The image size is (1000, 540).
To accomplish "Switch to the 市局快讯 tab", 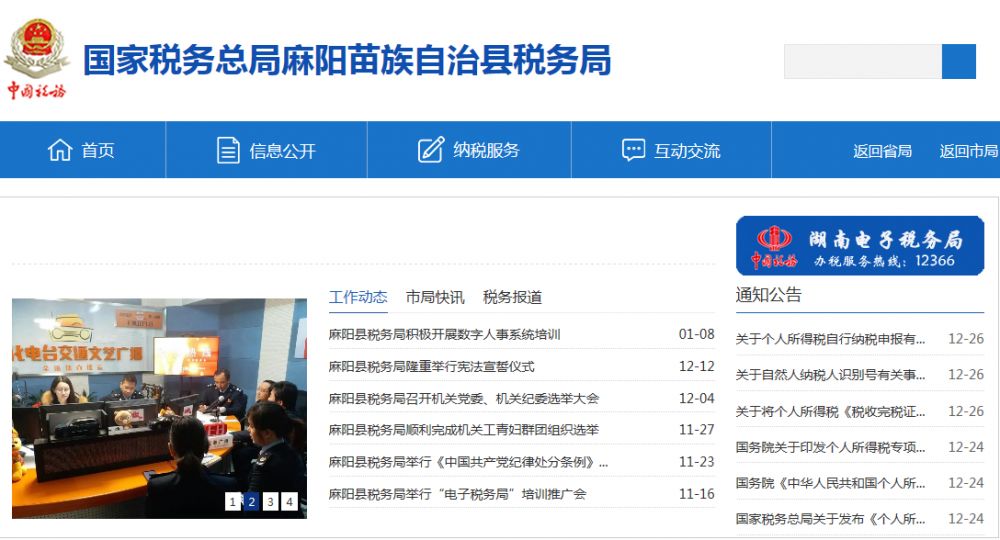I will pyautogui.click(x=435, y=297).
